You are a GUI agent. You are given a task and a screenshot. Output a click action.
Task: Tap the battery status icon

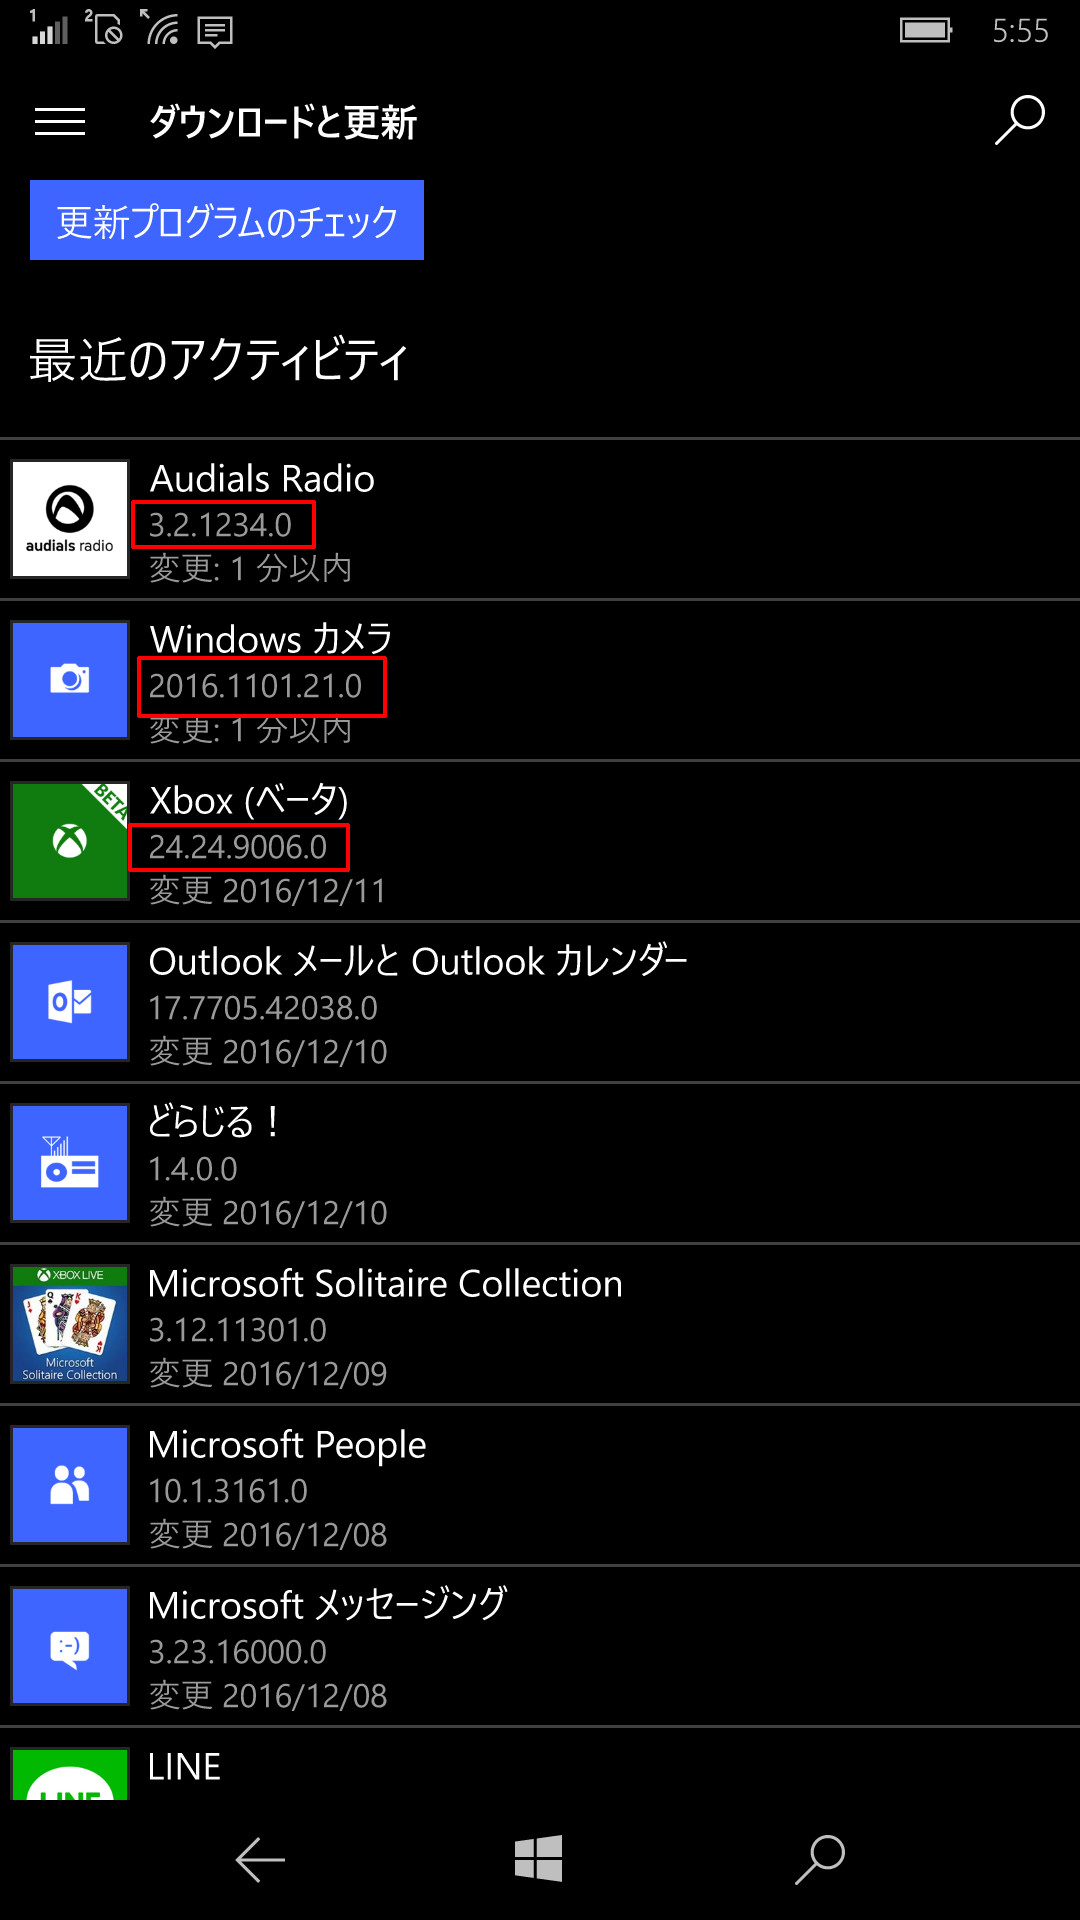point(926,30)
